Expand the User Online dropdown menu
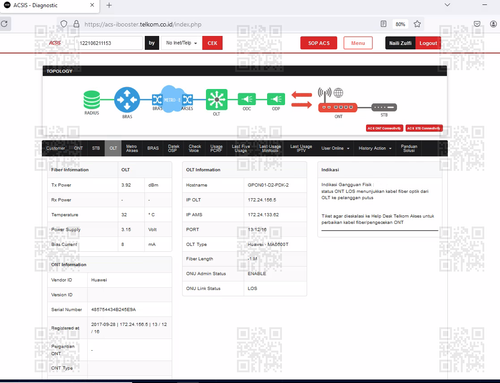This screenshot has width=500, height=383. [x=335, y=148]
